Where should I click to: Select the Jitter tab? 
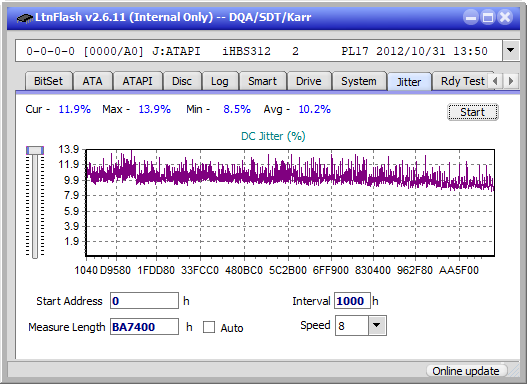click(x=409, y=82)
